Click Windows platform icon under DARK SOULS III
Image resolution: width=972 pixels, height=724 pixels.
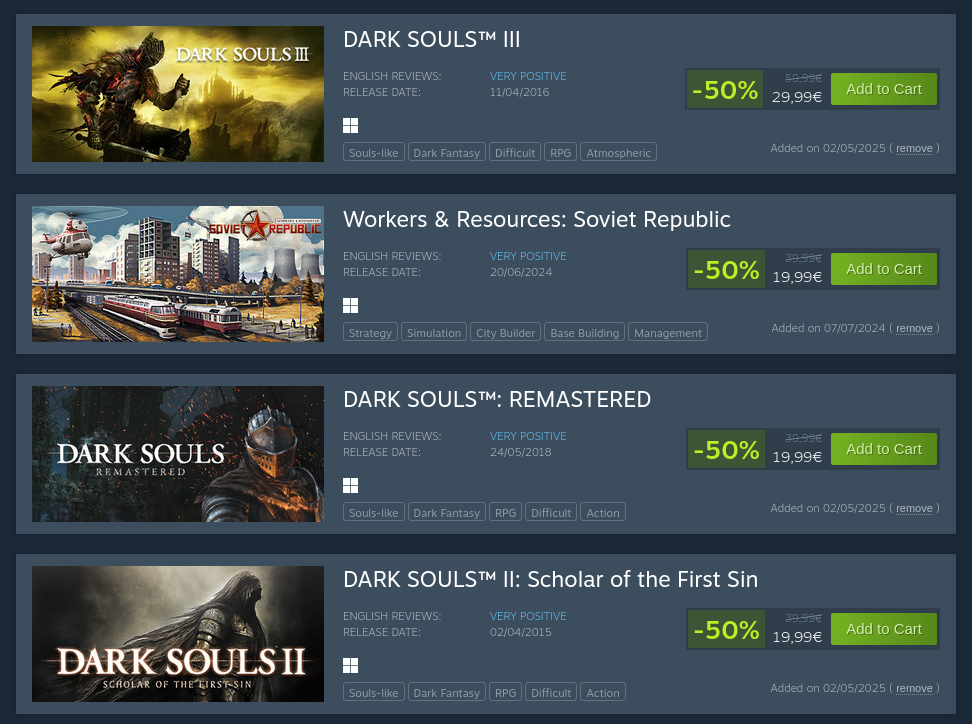click(x=350, y=125)
